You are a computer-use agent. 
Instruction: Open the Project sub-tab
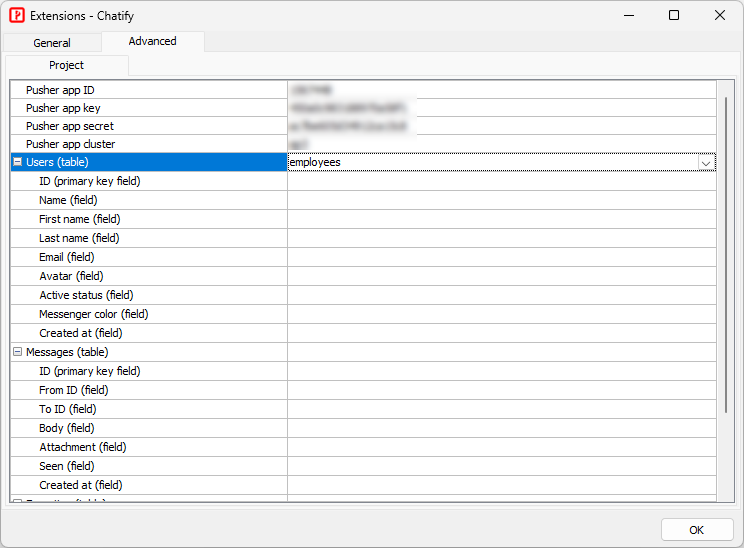(x=66, y=65)
